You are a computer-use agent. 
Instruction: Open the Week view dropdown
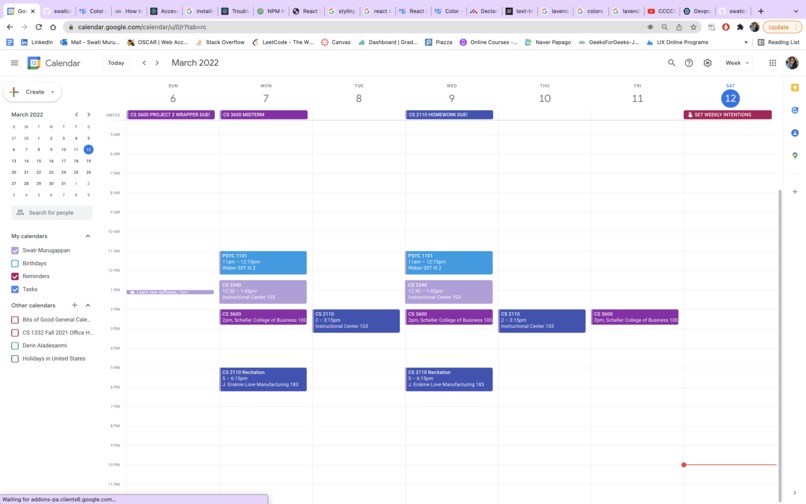pos(737,63)
